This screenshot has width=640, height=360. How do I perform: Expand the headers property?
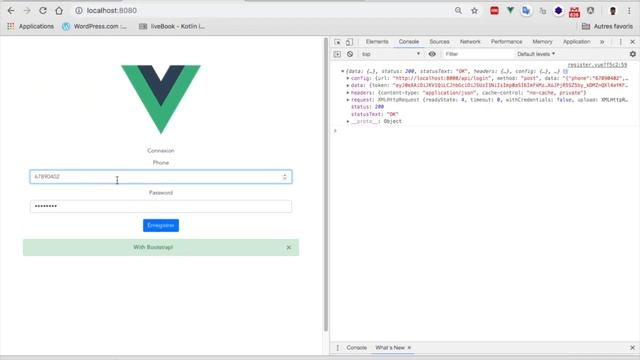348,93
